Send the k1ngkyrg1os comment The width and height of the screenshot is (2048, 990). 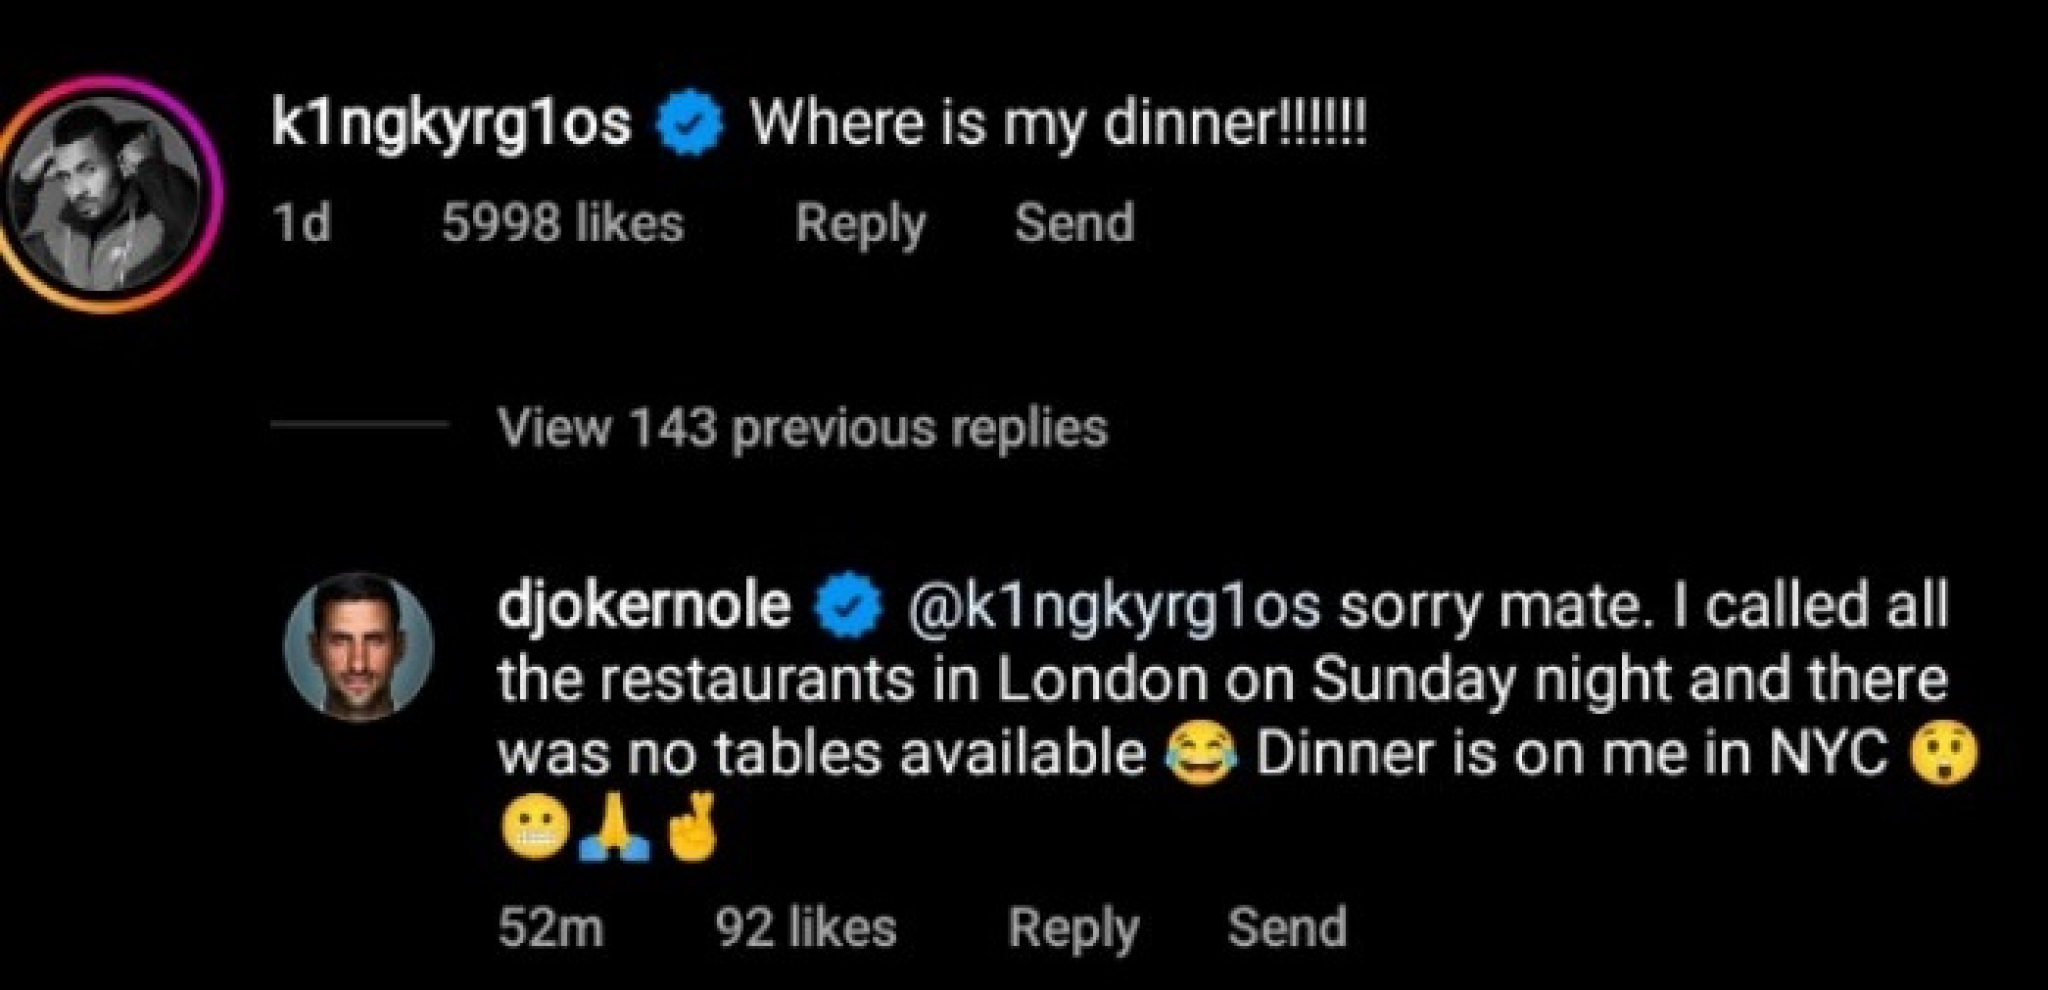(1074, 223)
